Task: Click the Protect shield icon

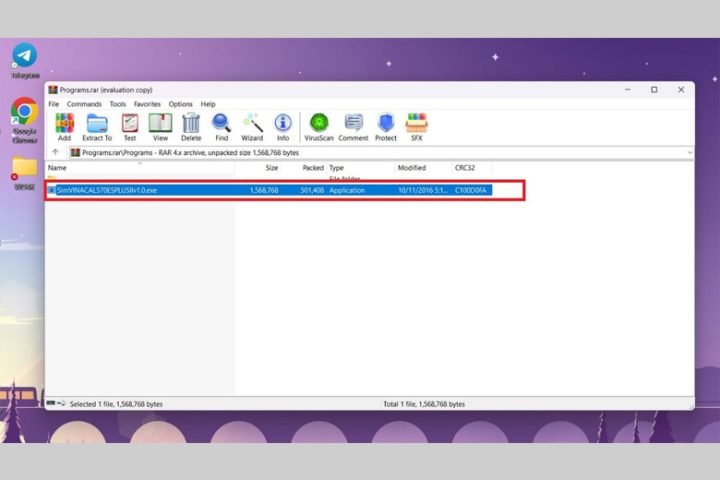Action: click(386, 125)
